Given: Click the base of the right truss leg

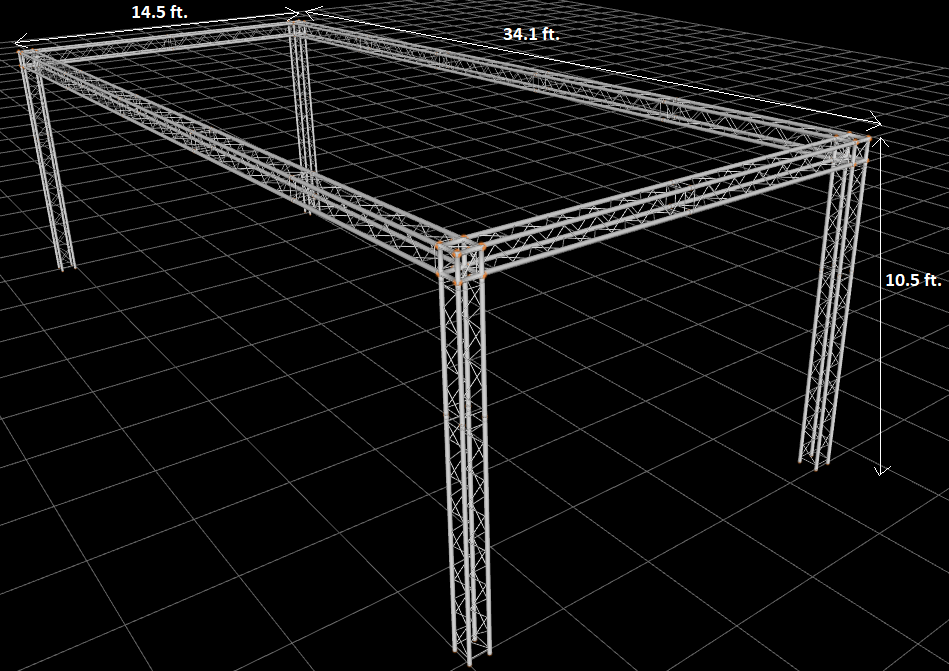Looking at the screenshot, I should click(x=813, y=463).
